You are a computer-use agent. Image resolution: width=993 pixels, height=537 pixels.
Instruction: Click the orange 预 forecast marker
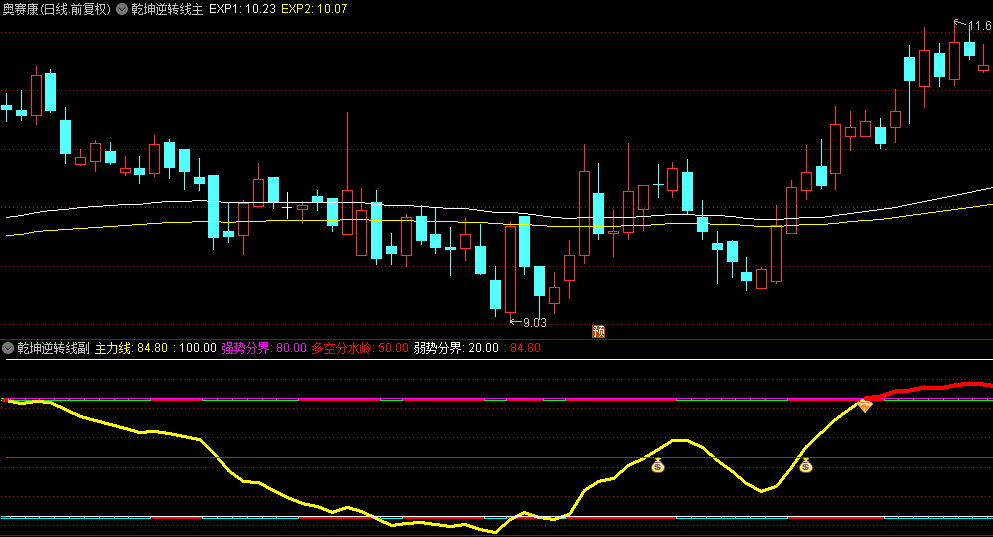point(598,331)
